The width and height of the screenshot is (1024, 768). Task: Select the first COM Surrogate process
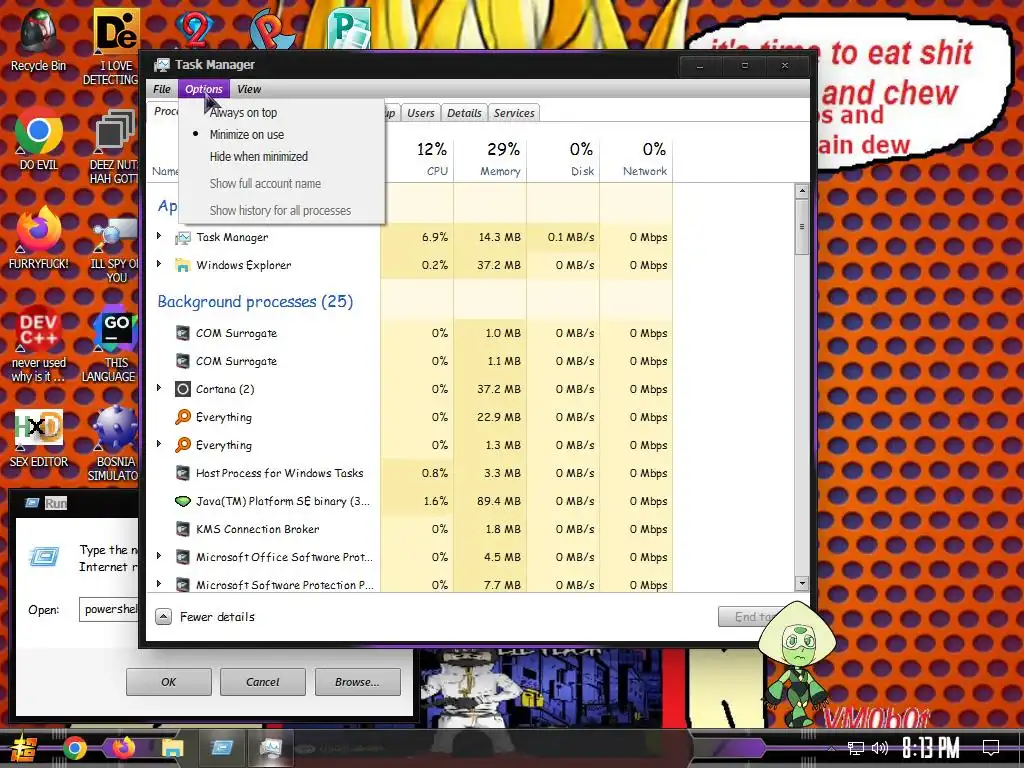411,333
